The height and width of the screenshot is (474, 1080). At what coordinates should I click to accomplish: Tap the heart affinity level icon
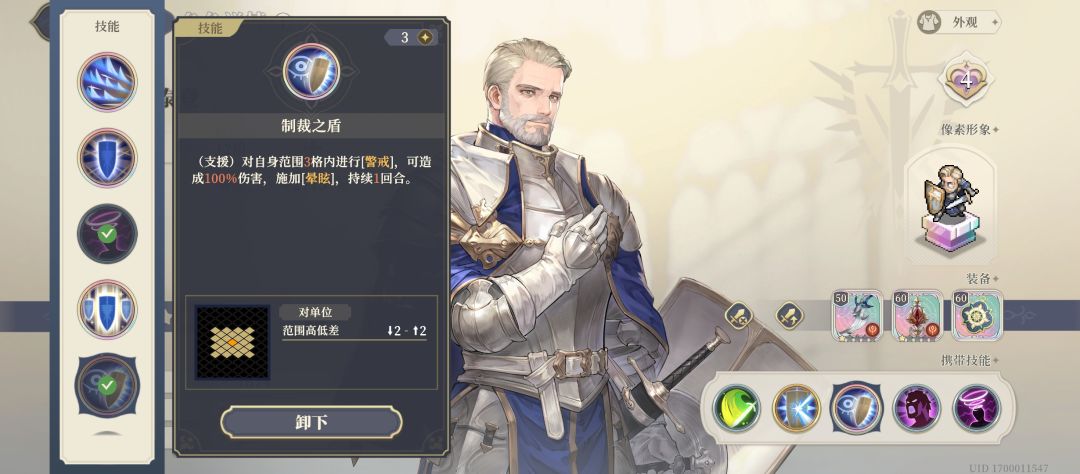click(x=966, y=81)
